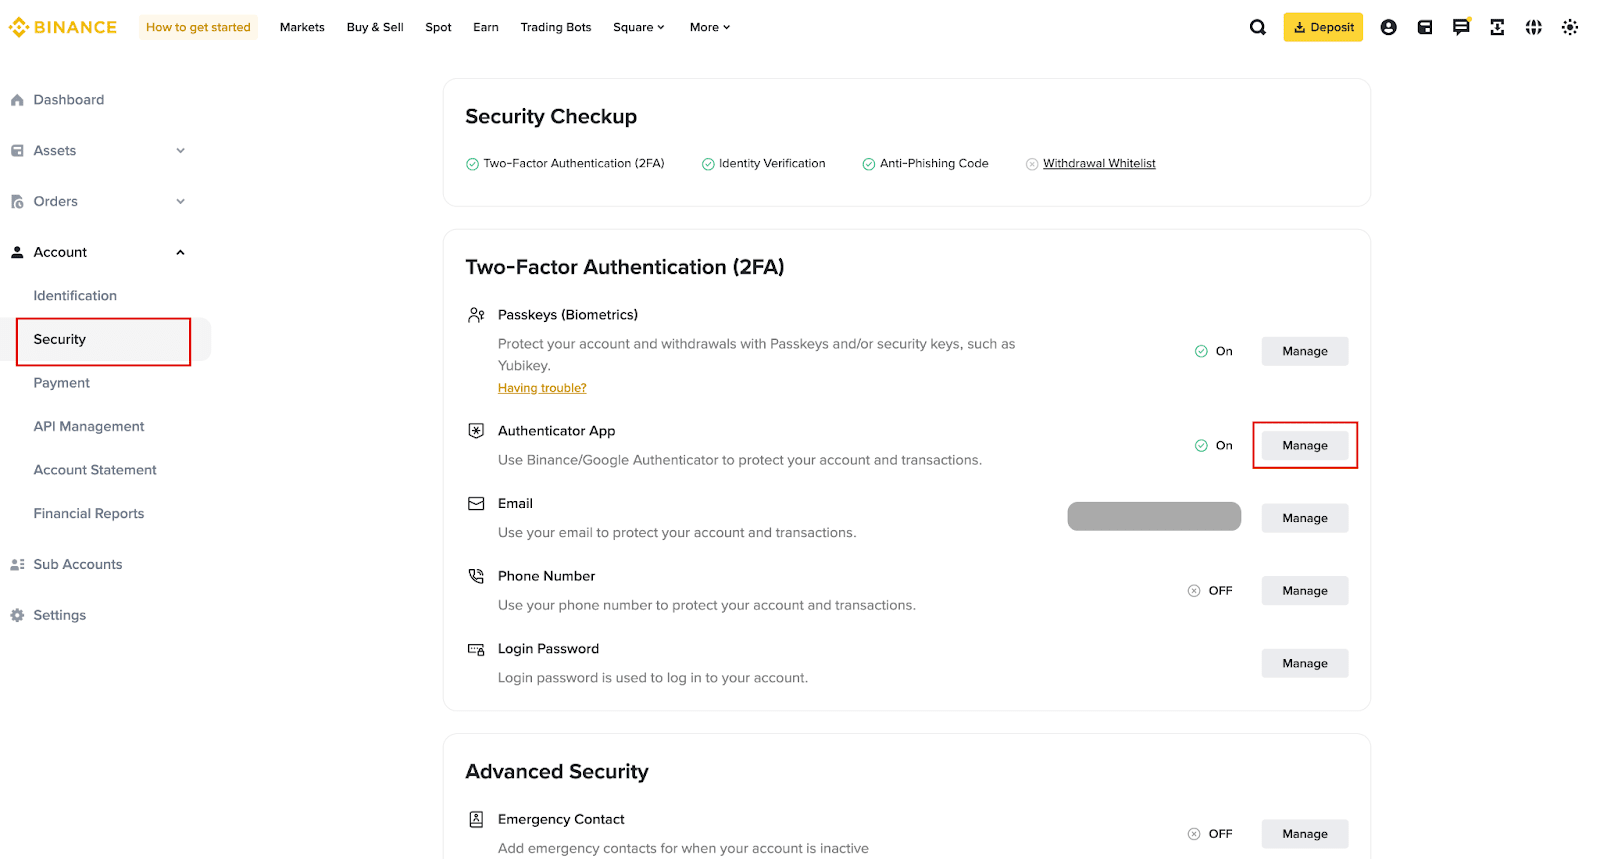This screenshot has height=859, width=1600.
Task: Click the masked email address field
Action: tap(1154, 517)
